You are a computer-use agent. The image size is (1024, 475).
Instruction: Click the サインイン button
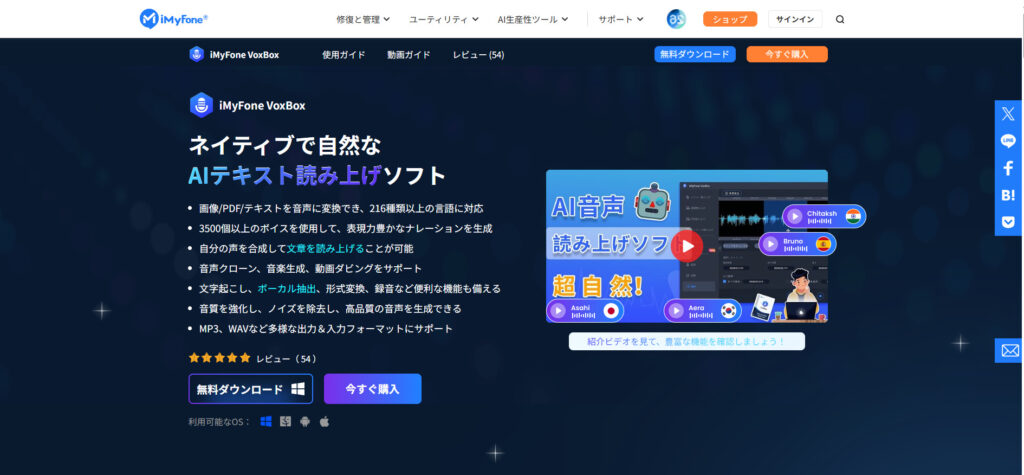coord(795,19)
